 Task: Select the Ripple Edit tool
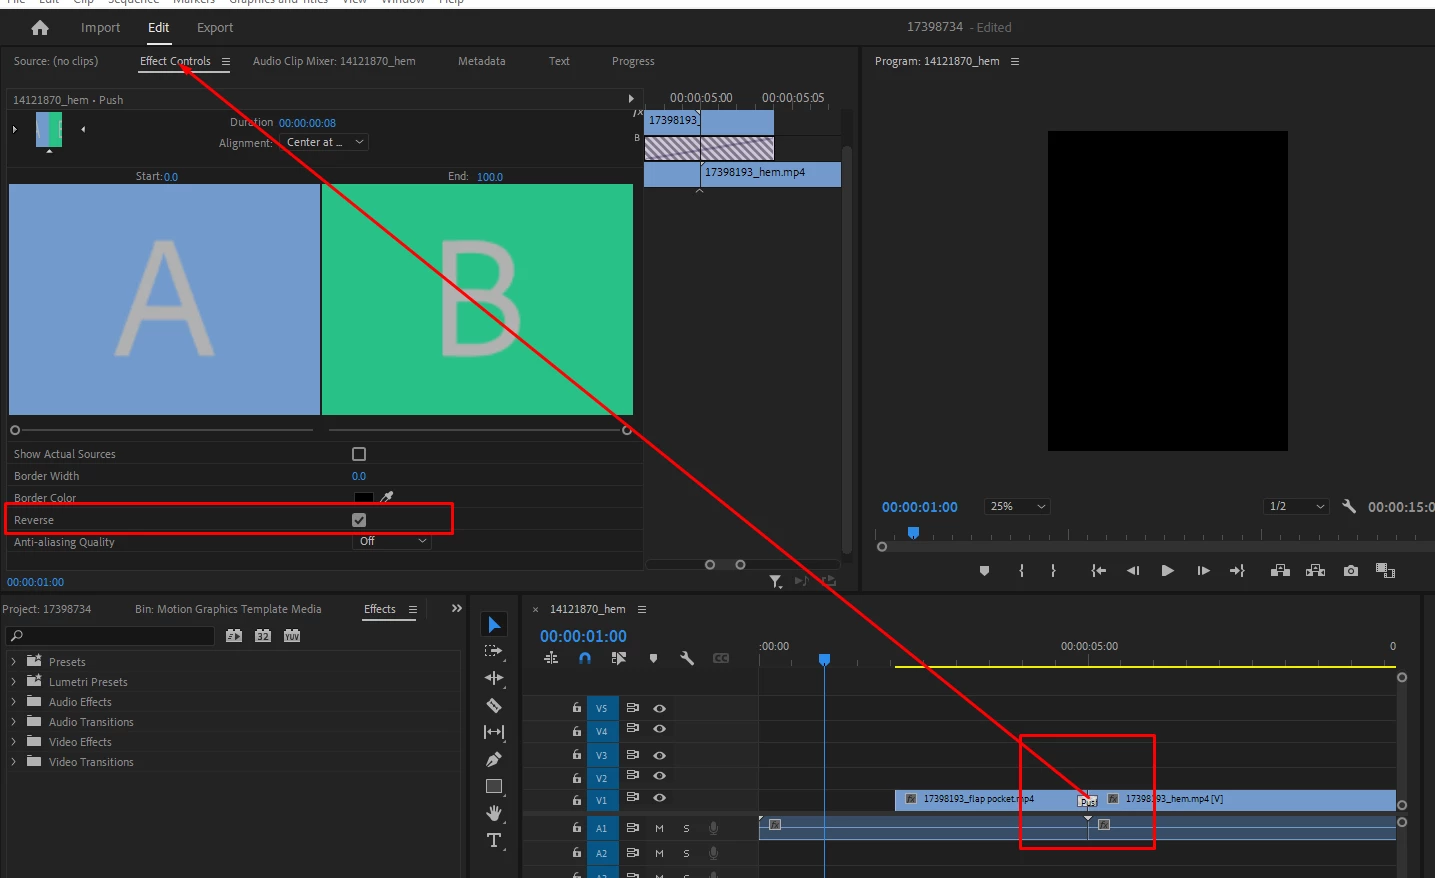[494, 678]
